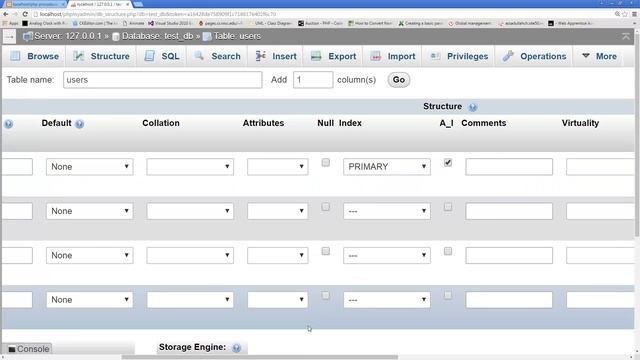640x360 pixels.
Task: Click the Import tab icon
Action: coord(376,56)
